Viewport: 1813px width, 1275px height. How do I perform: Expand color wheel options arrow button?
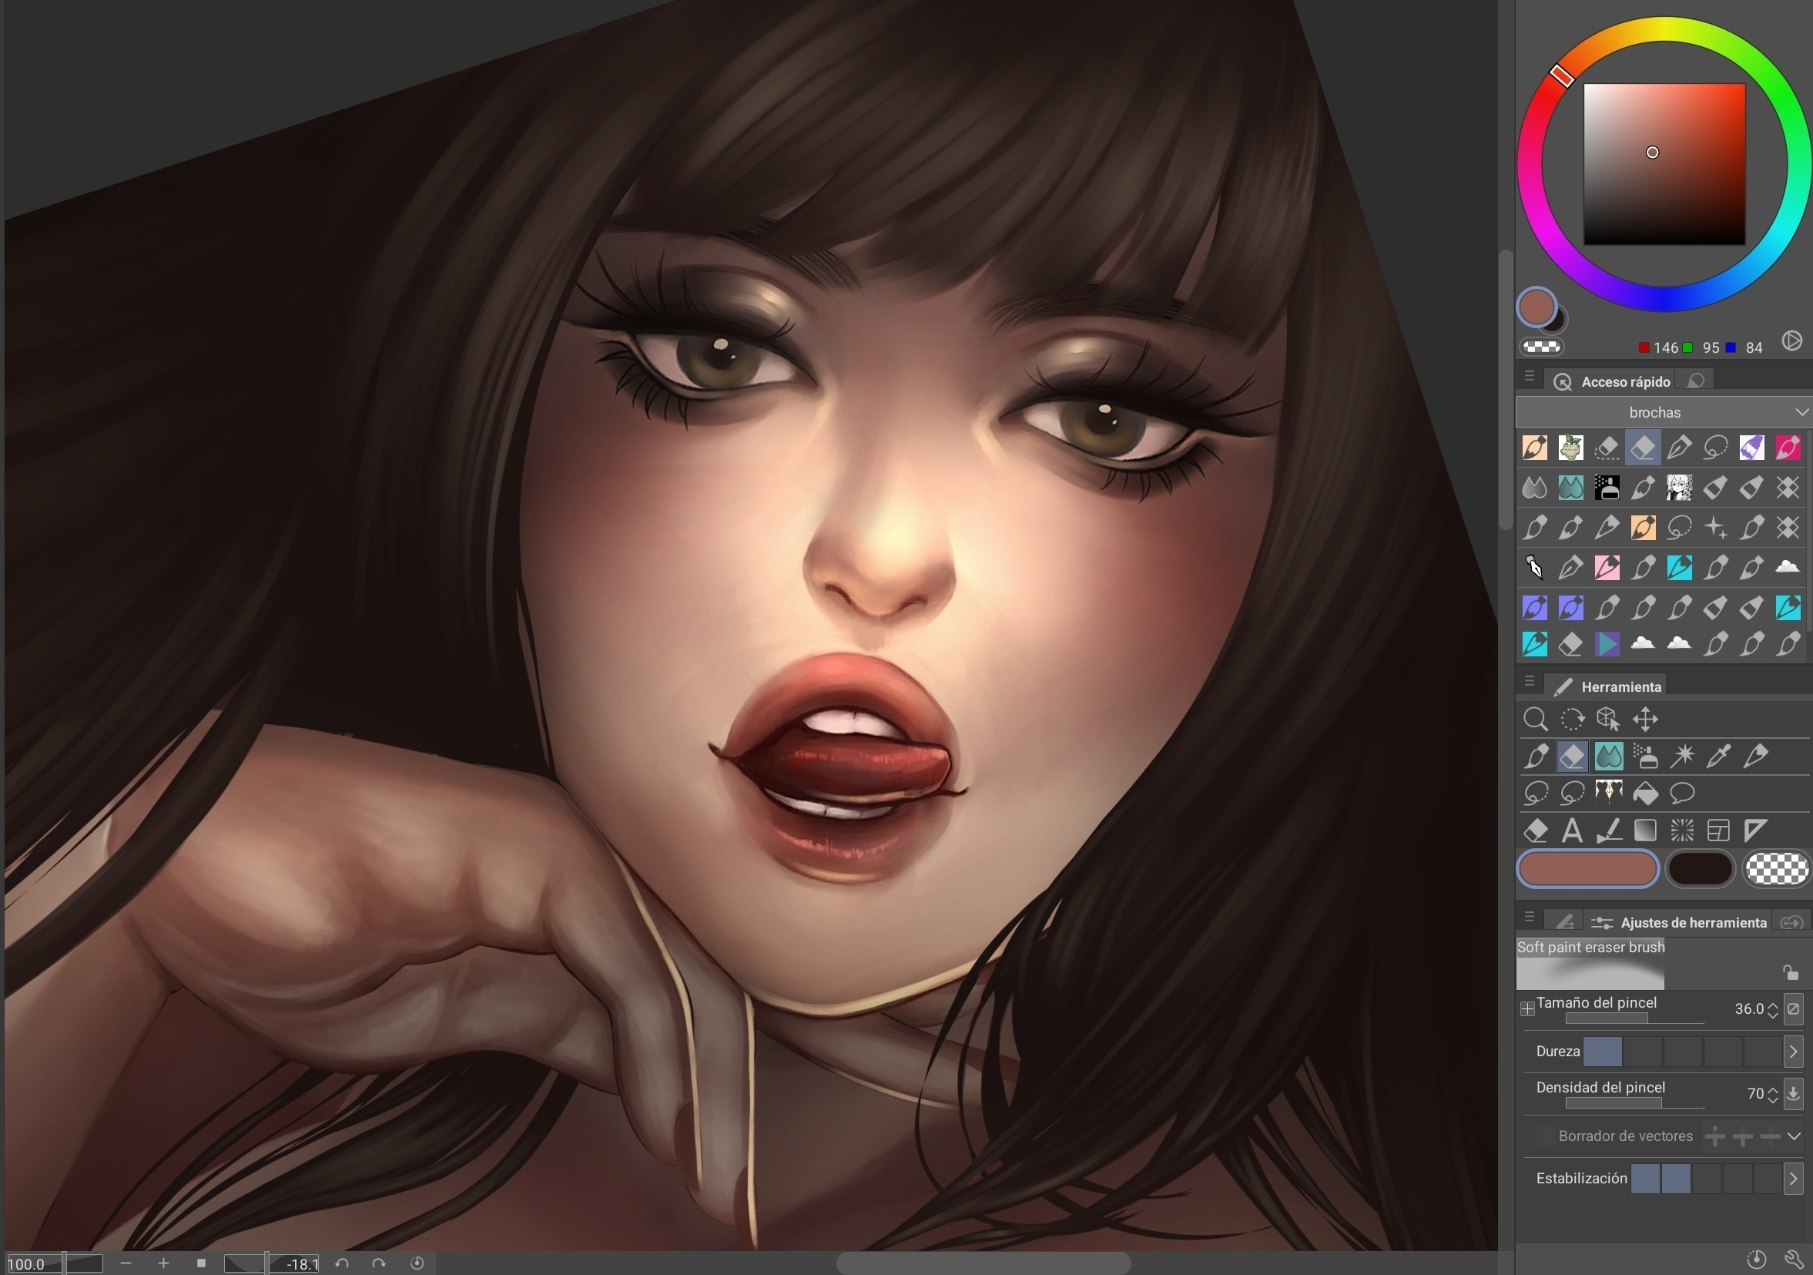1792,341
